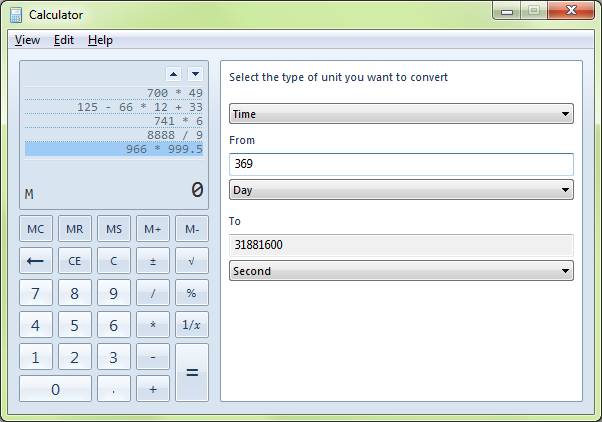Image resolution: width=602 pixels, height=422 pixels.
Task: Click the CE clear entry button
Action: [75, 261]
